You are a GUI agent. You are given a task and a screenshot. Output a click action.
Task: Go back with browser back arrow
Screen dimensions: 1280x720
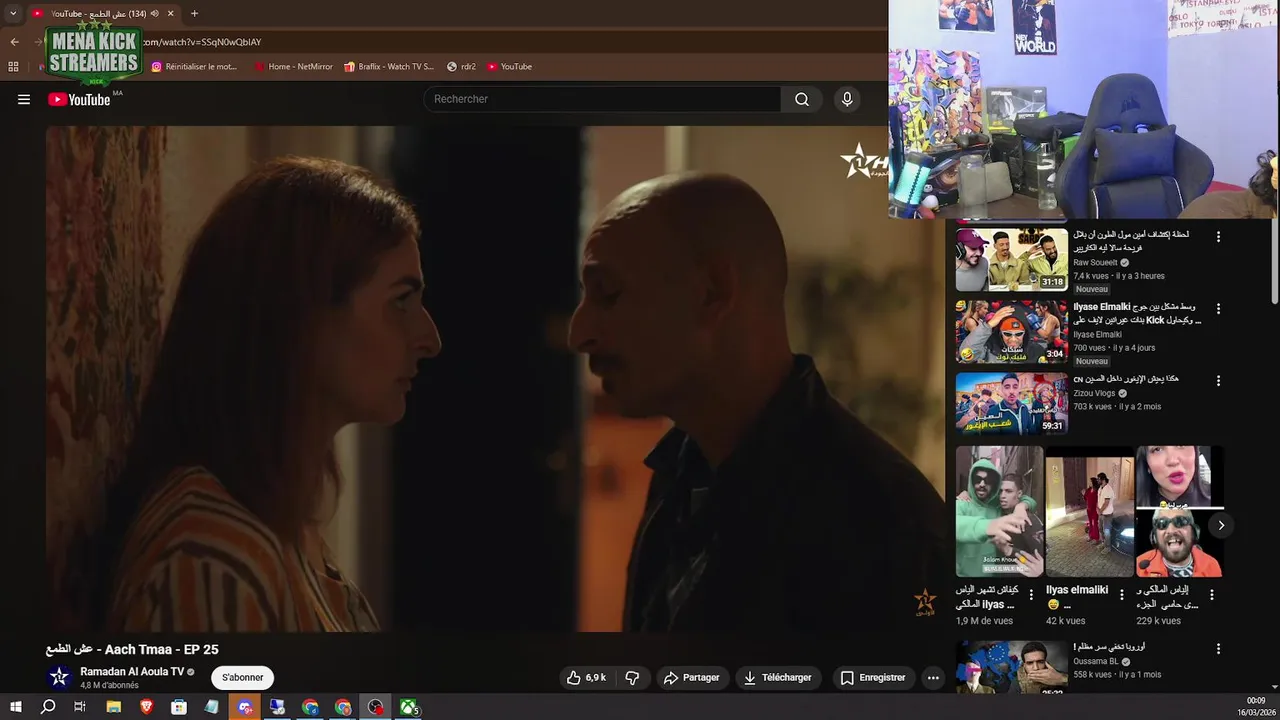(14, 42)
